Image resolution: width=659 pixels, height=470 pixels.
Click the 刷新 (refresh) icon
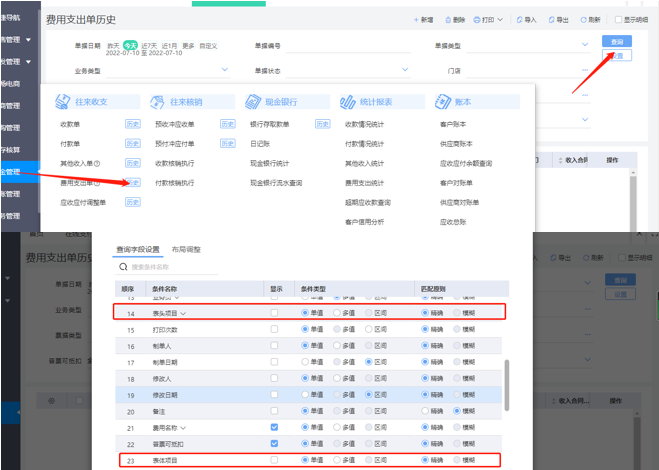coord(584,19)
